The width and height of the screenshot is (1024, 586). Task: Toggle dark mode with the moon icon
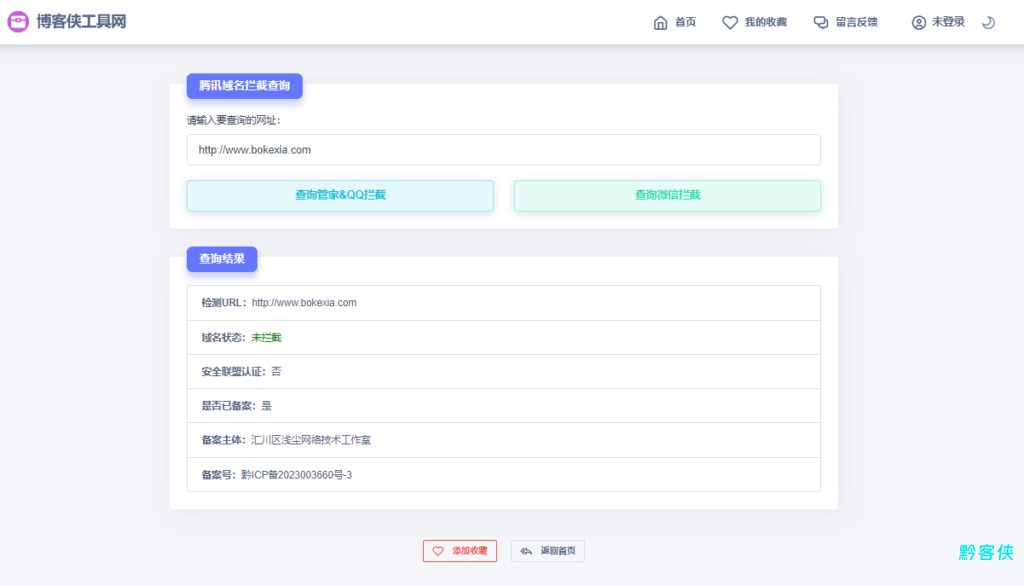988,22
